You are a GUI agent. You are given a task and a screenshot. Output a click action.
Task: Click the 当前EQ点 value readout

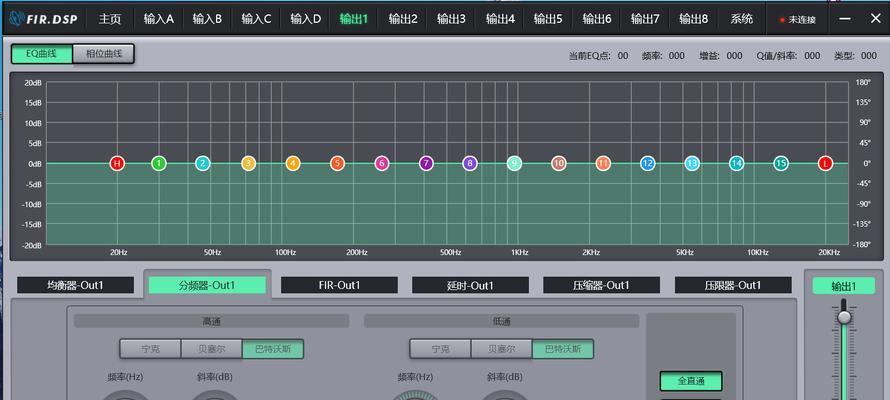coord(623,56)
